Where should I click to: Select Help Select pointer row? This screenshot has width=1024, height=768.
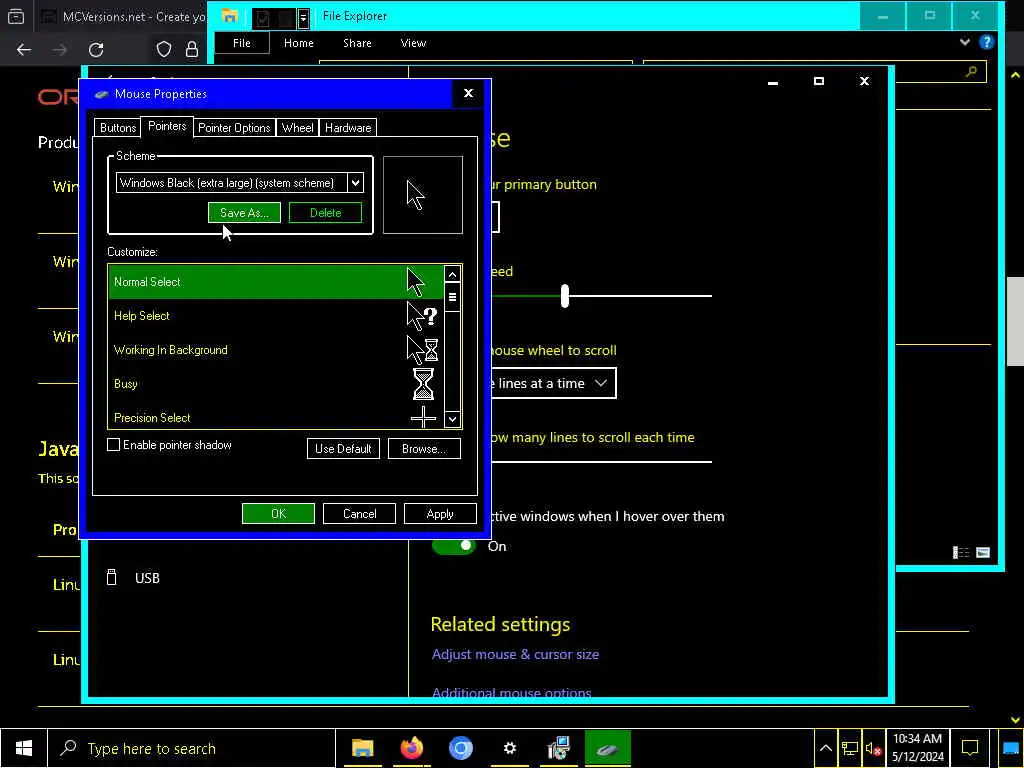coord(276,316)
